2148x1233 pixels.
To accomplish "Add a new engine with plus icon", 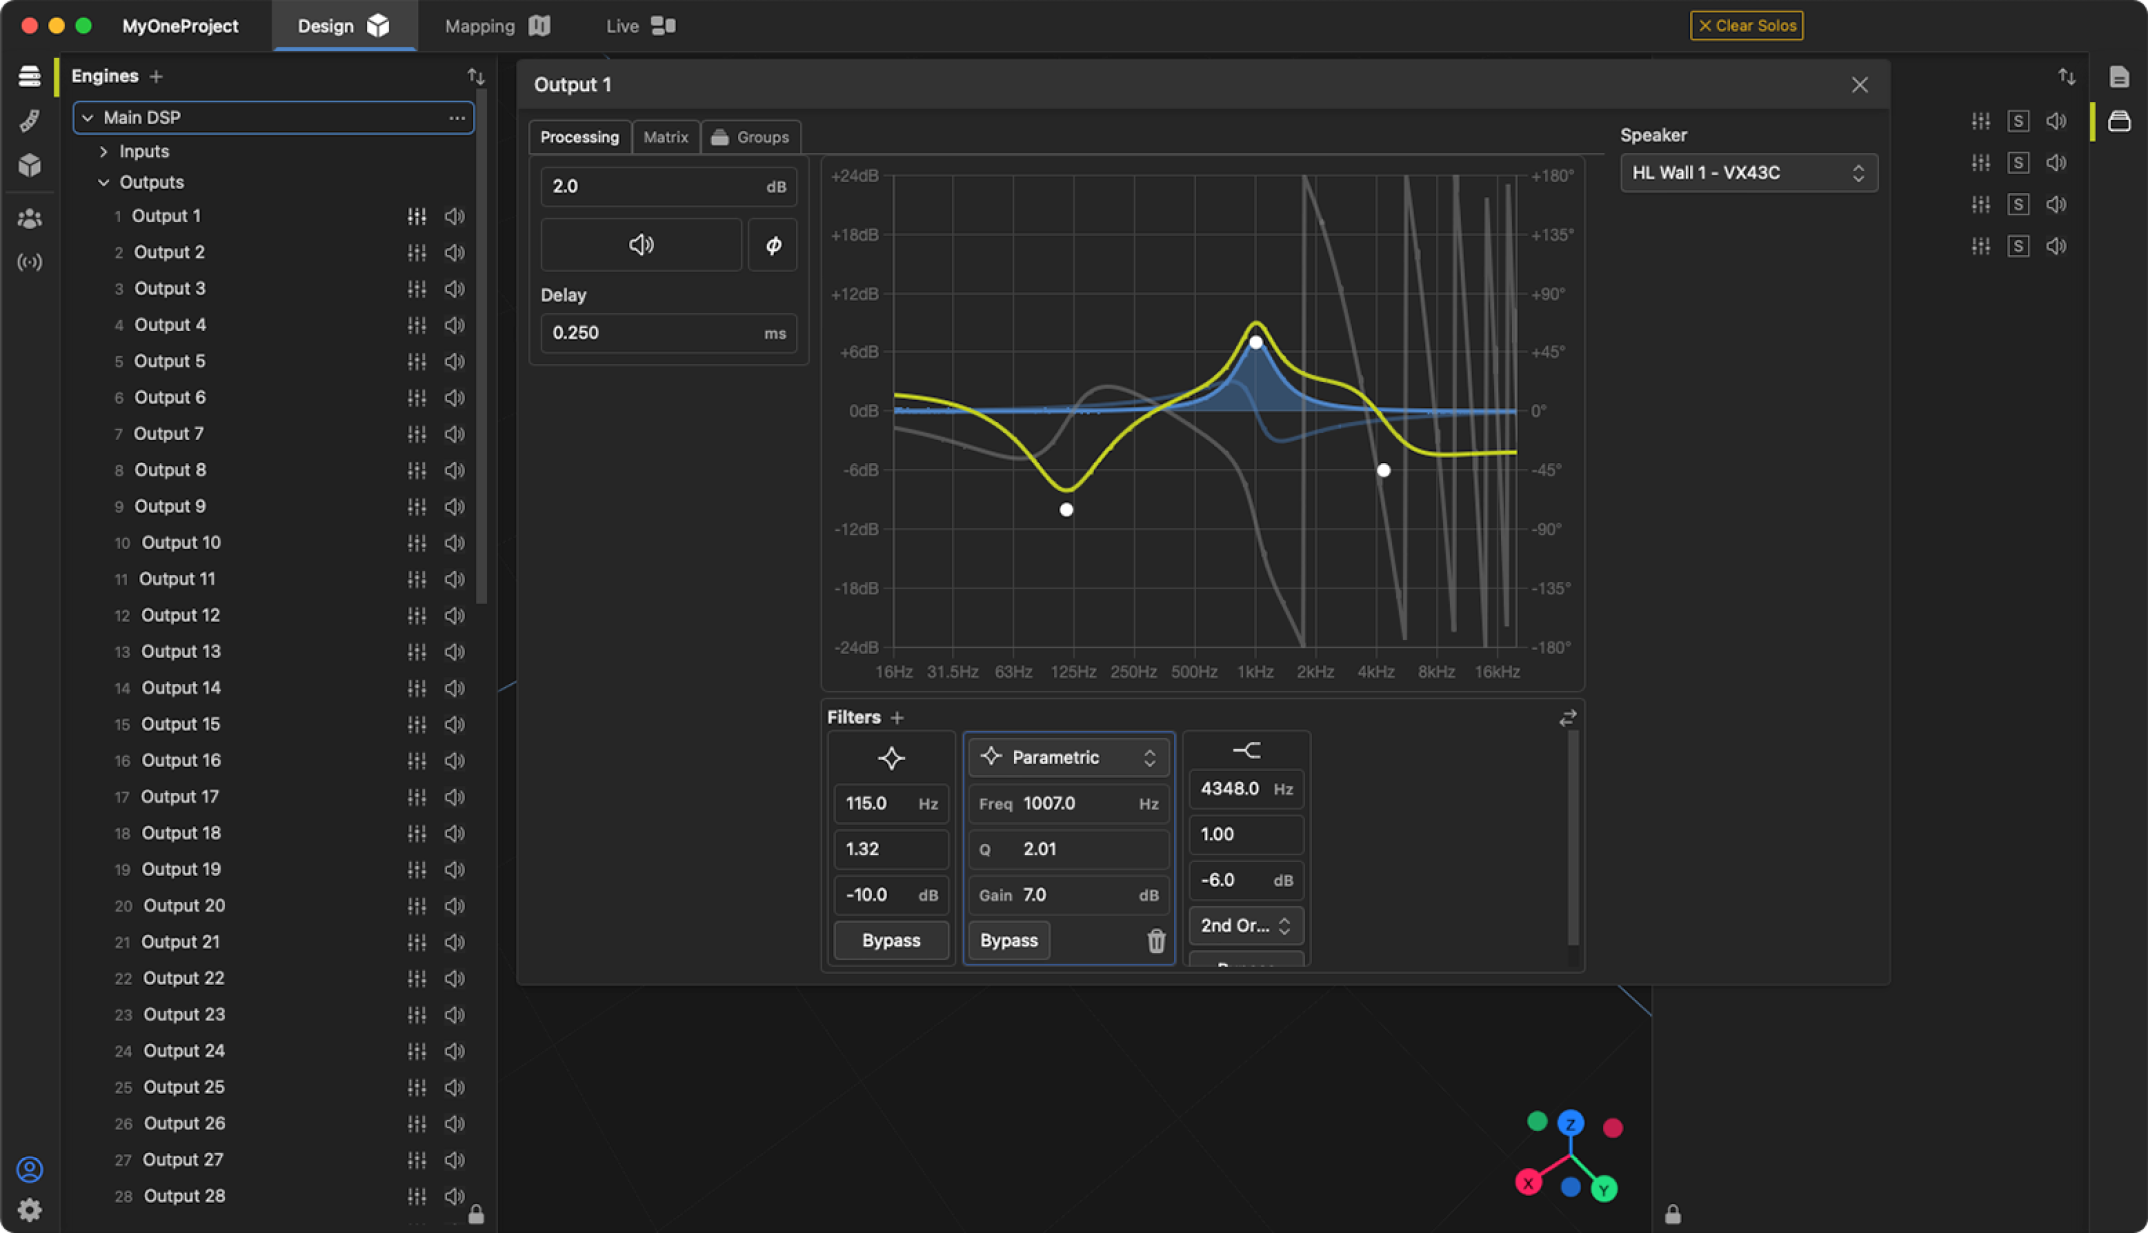I will pos(156,77).
